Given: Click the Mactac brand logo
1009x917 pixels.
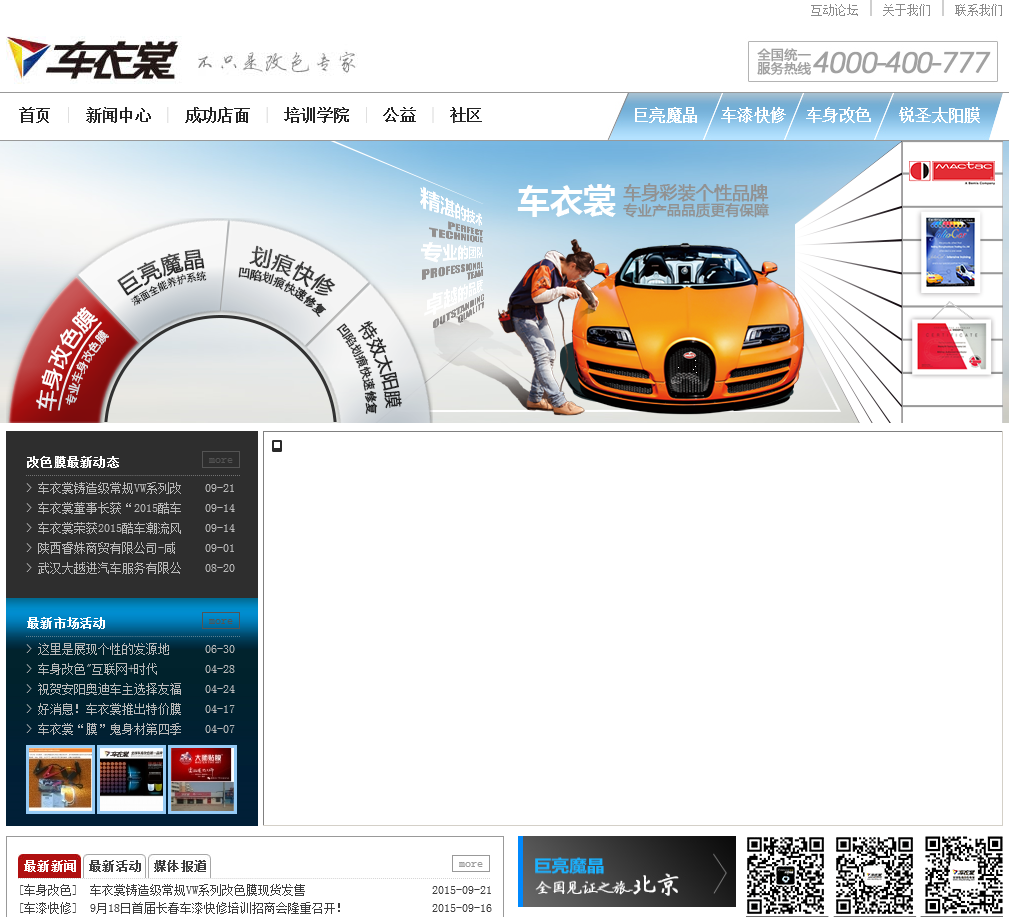Looking at the screenshot, I should point(951,171).
